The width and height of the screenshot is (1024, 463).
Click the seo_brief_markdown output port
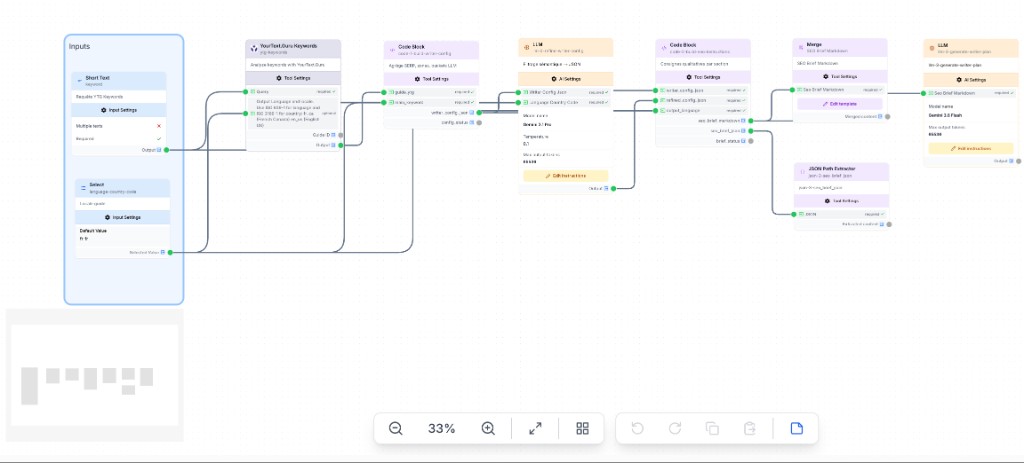(750, 121)
